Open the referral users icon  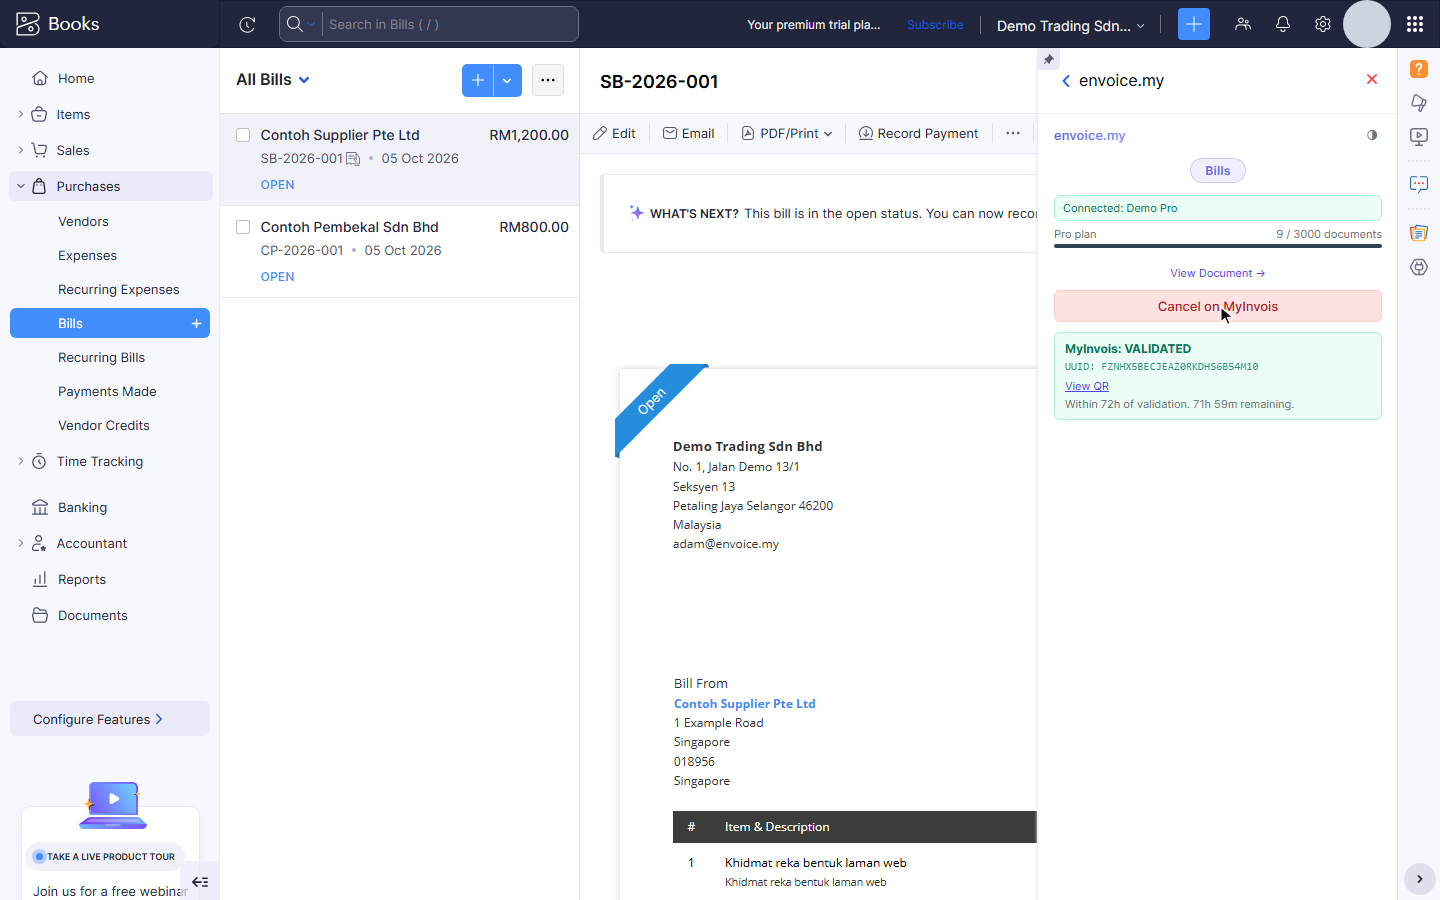click(x=1243, y=24)
